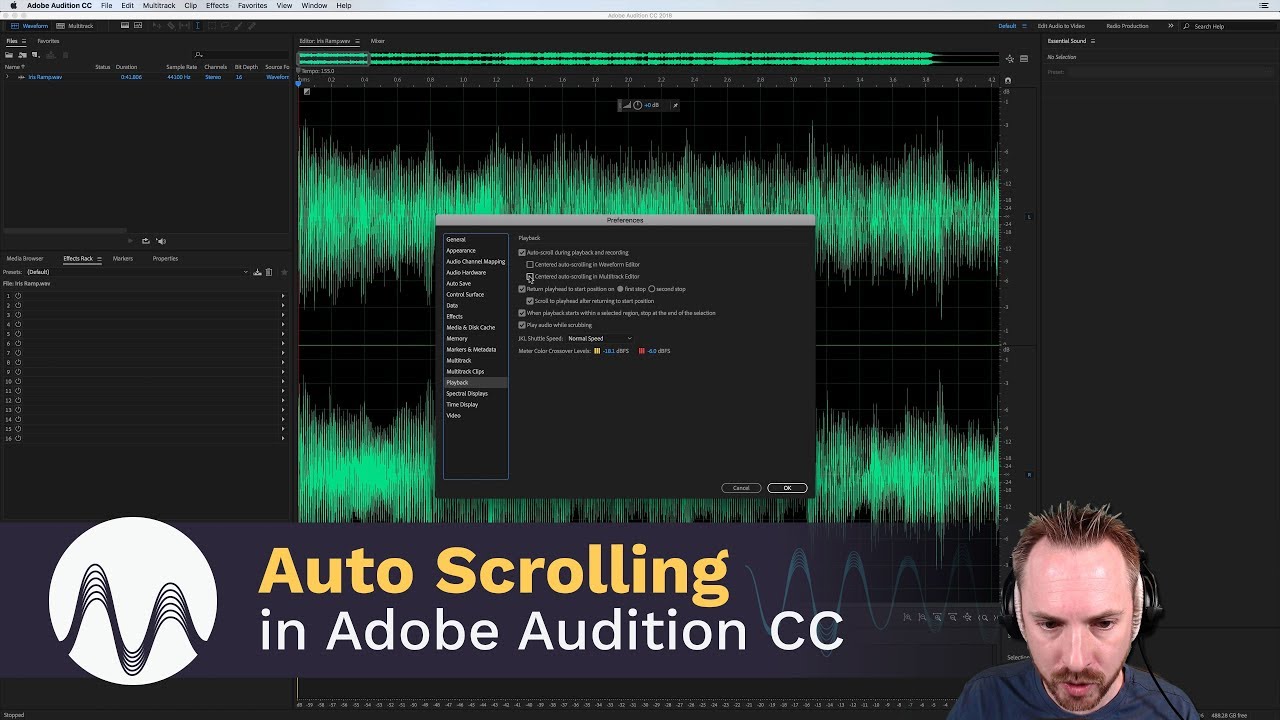
Task: Save effects rack preset icon
Action: [257, 272]
